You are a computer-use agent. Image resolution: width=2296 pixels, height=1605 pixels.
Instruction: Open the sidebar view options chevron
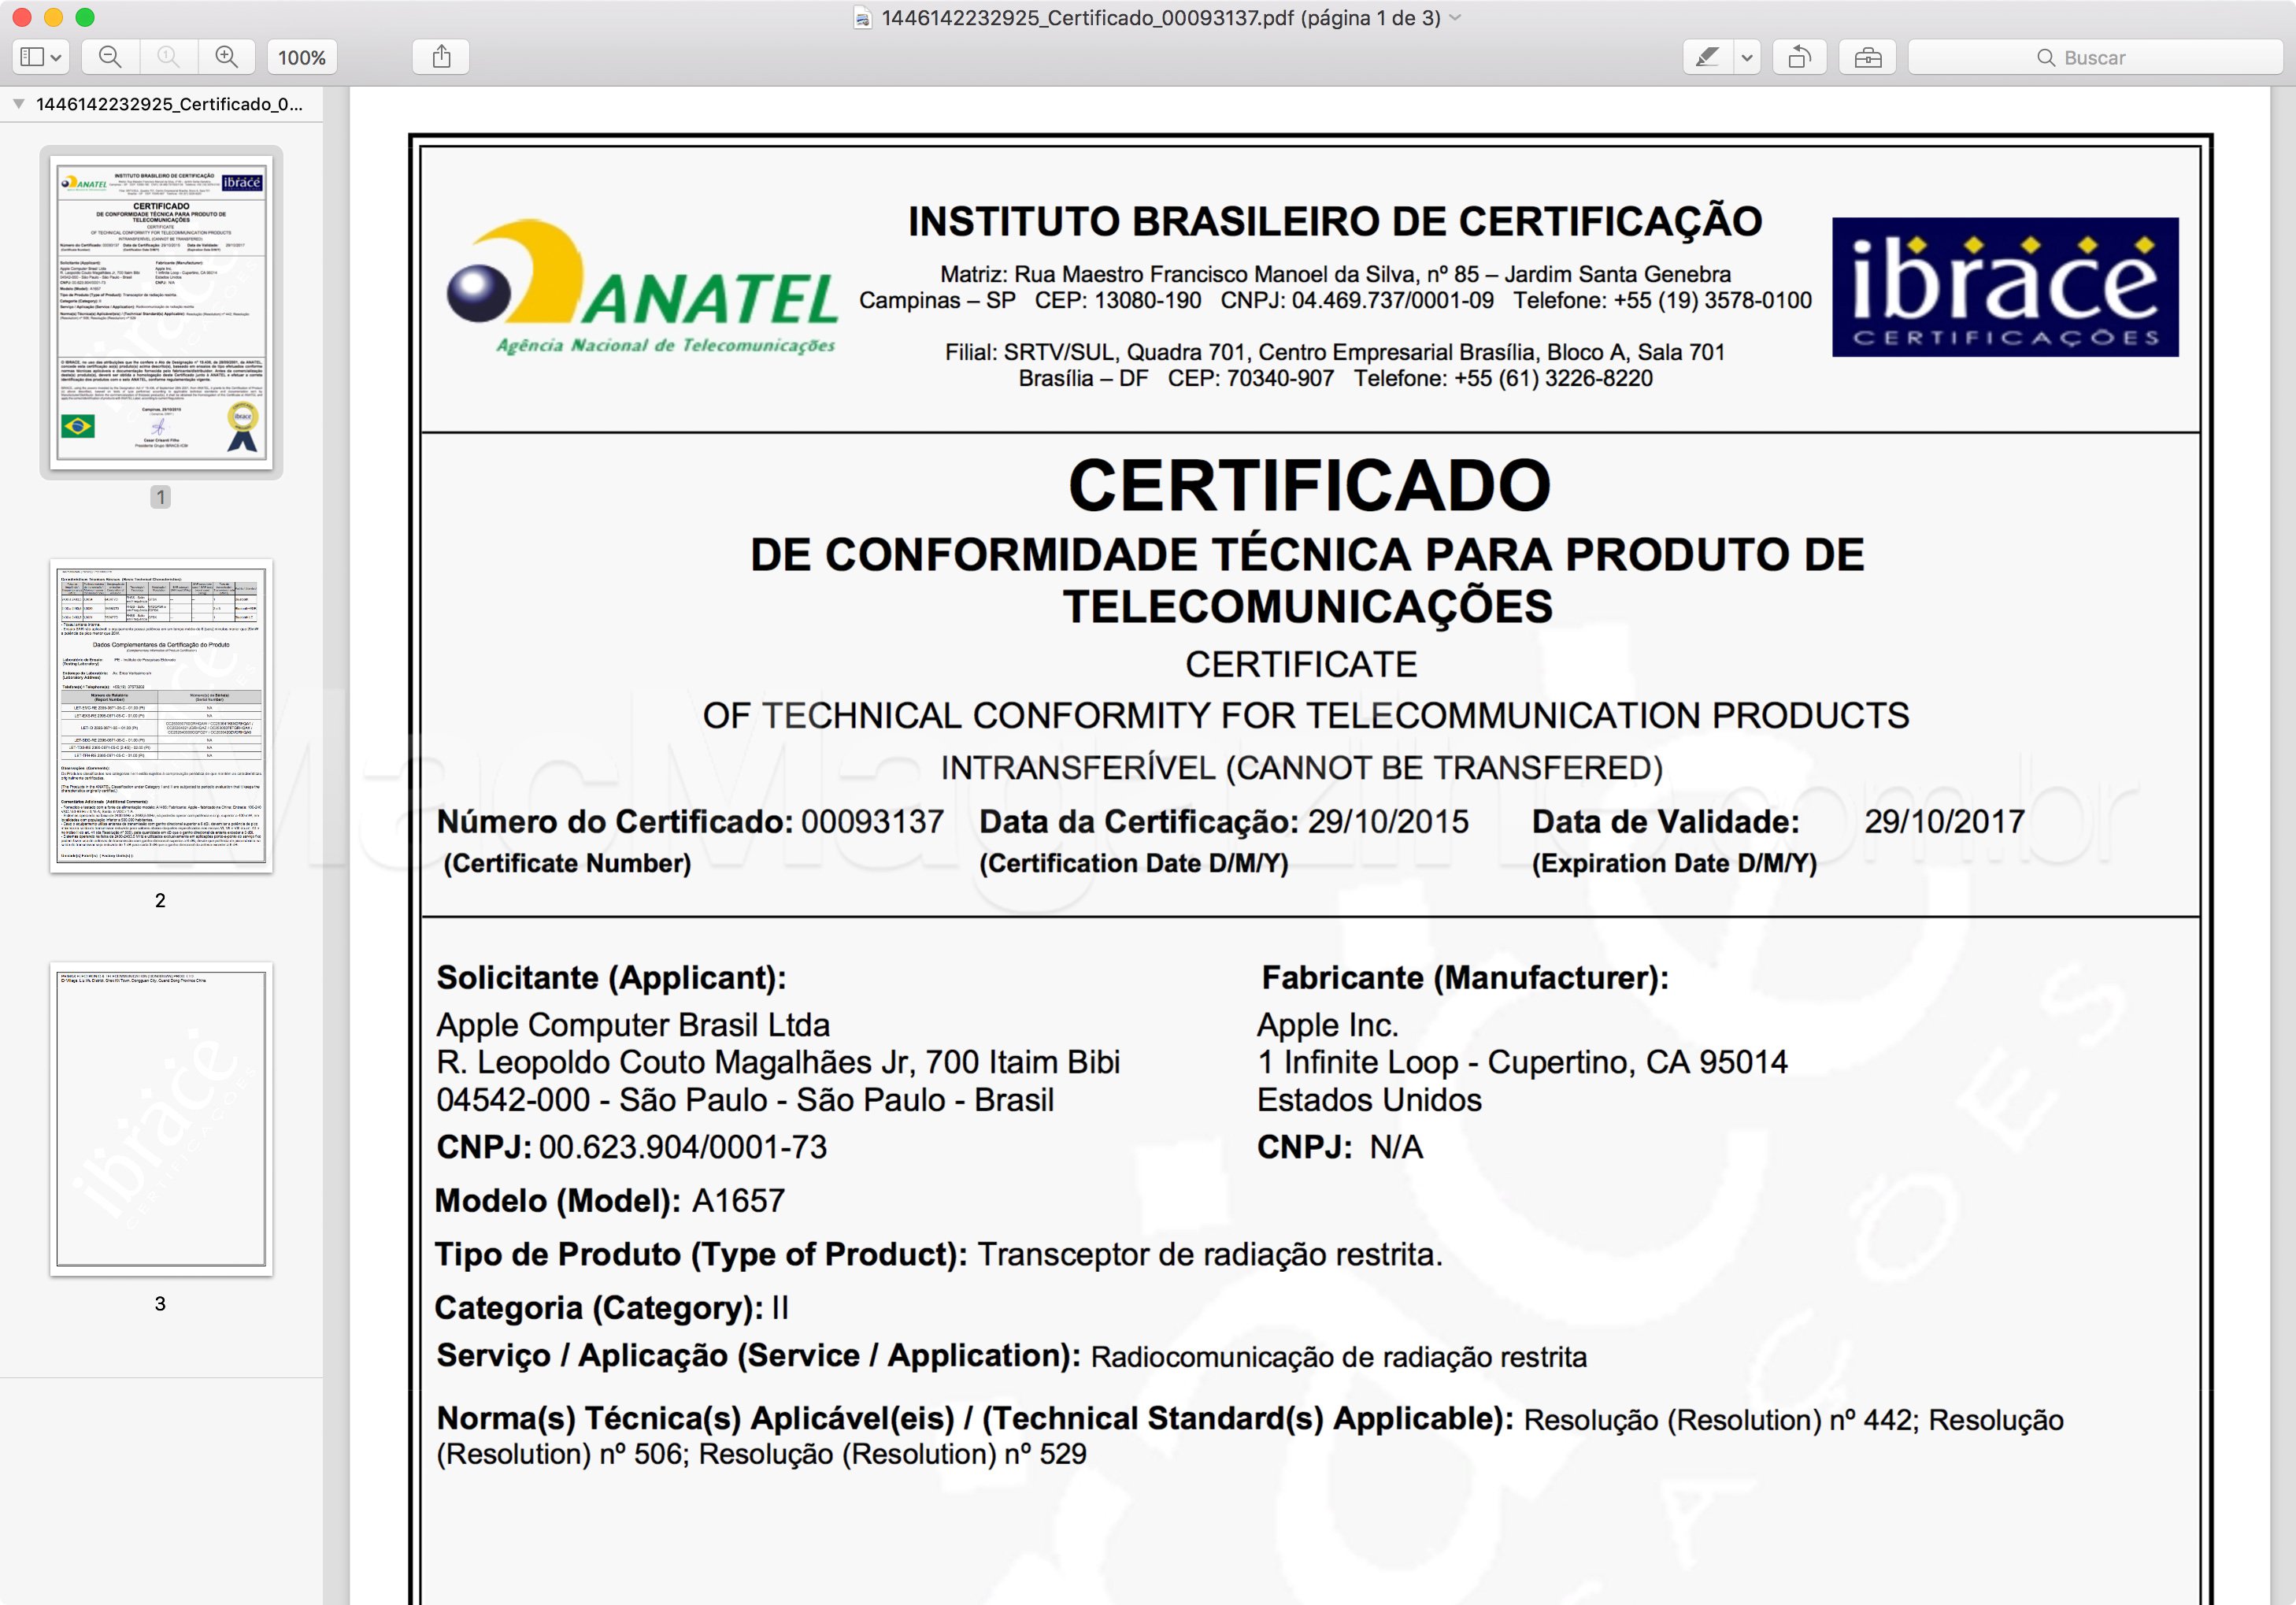click(57, 57)
